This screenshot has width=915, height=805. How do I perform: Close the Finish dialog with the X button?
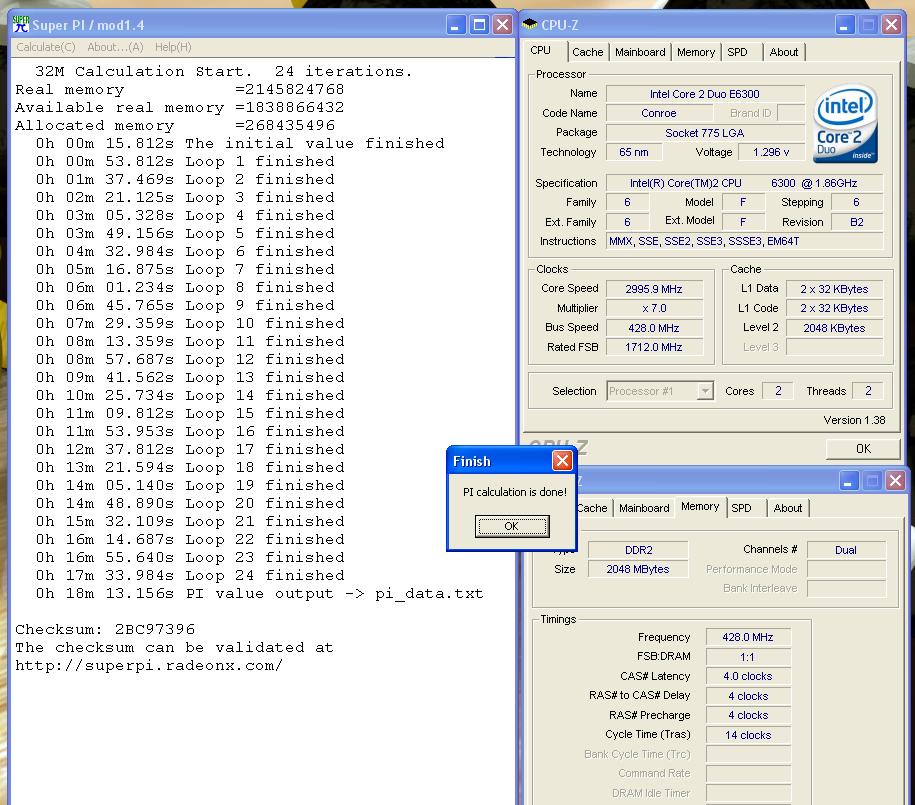click(562, 461)
